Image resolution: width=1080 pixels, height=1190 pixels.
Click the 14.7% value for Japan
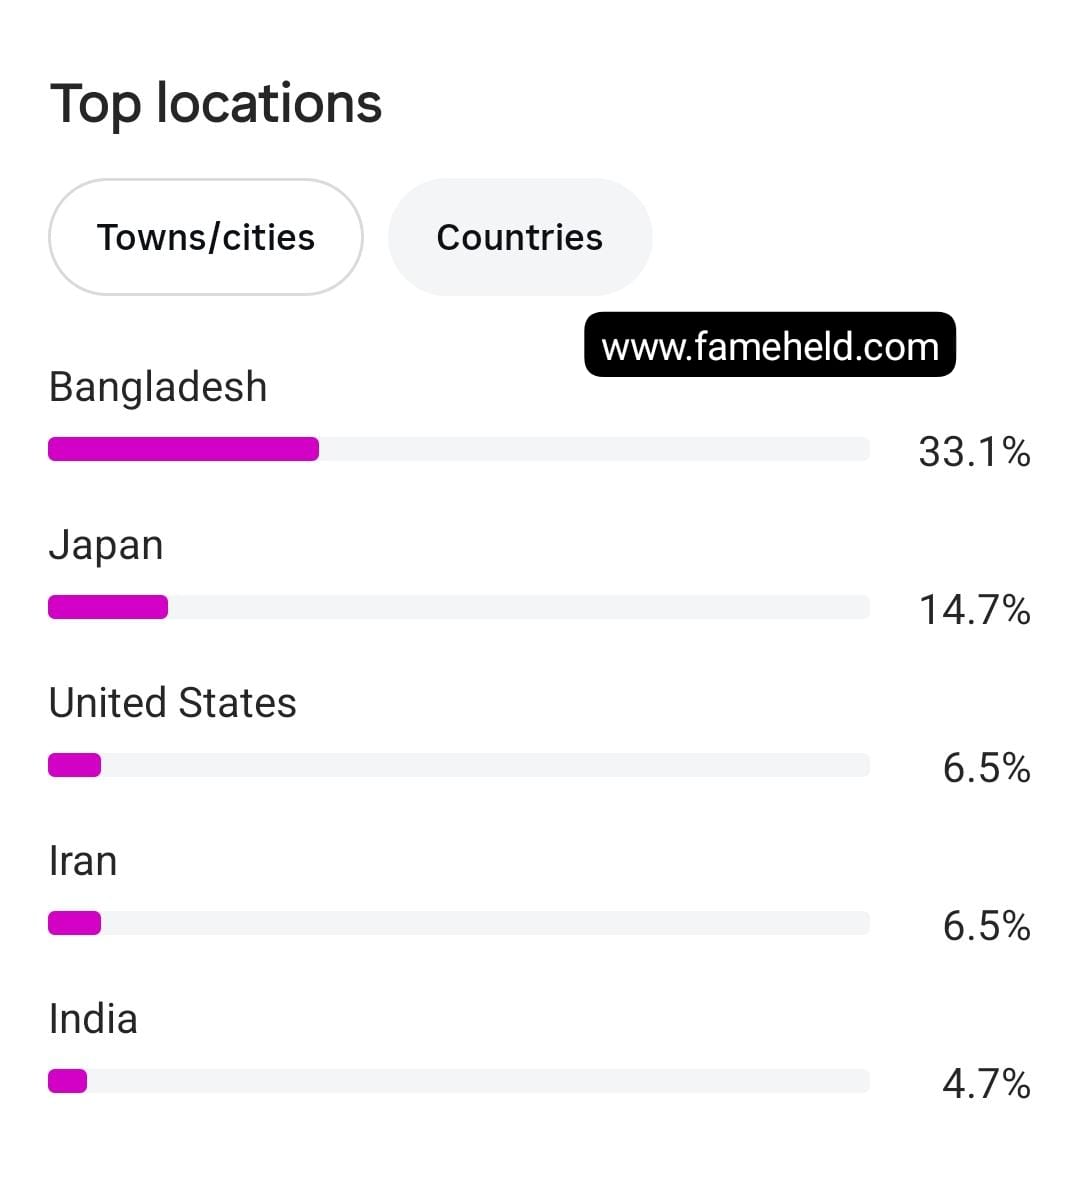pos(975,609)
